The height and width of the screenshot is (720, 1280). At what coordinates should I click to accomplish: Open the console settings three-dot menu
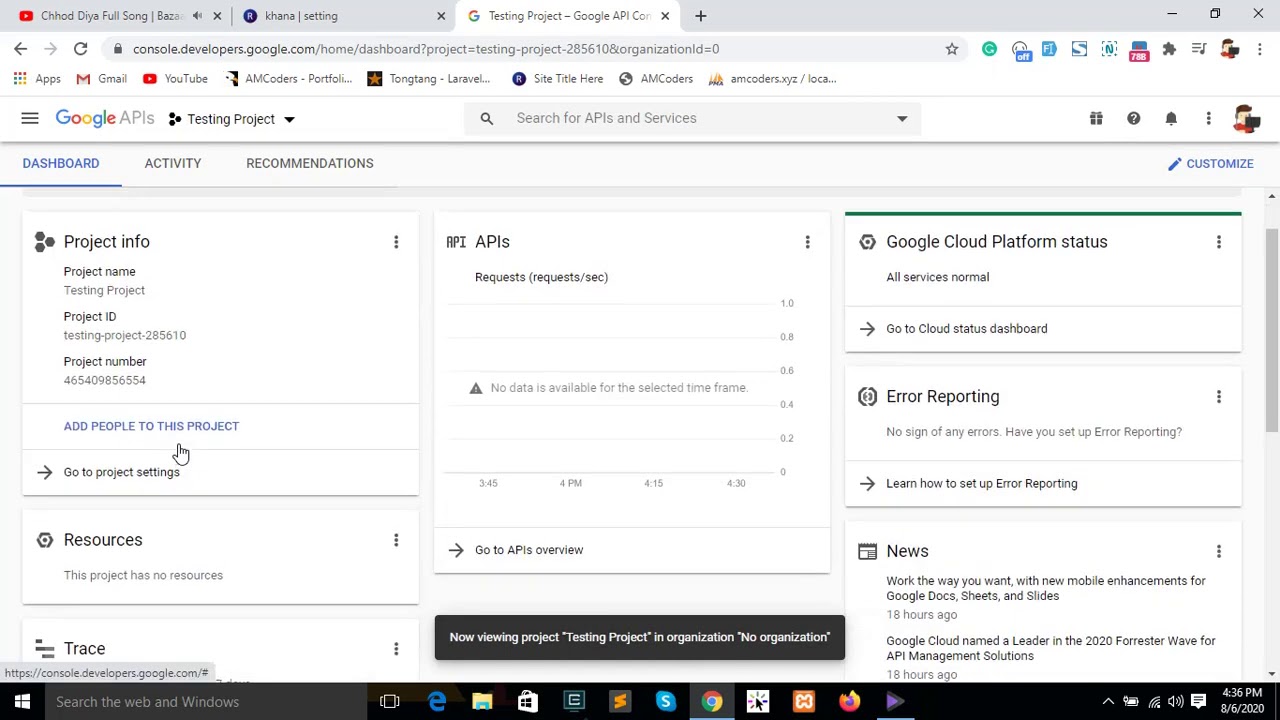tap(1208, 118)
